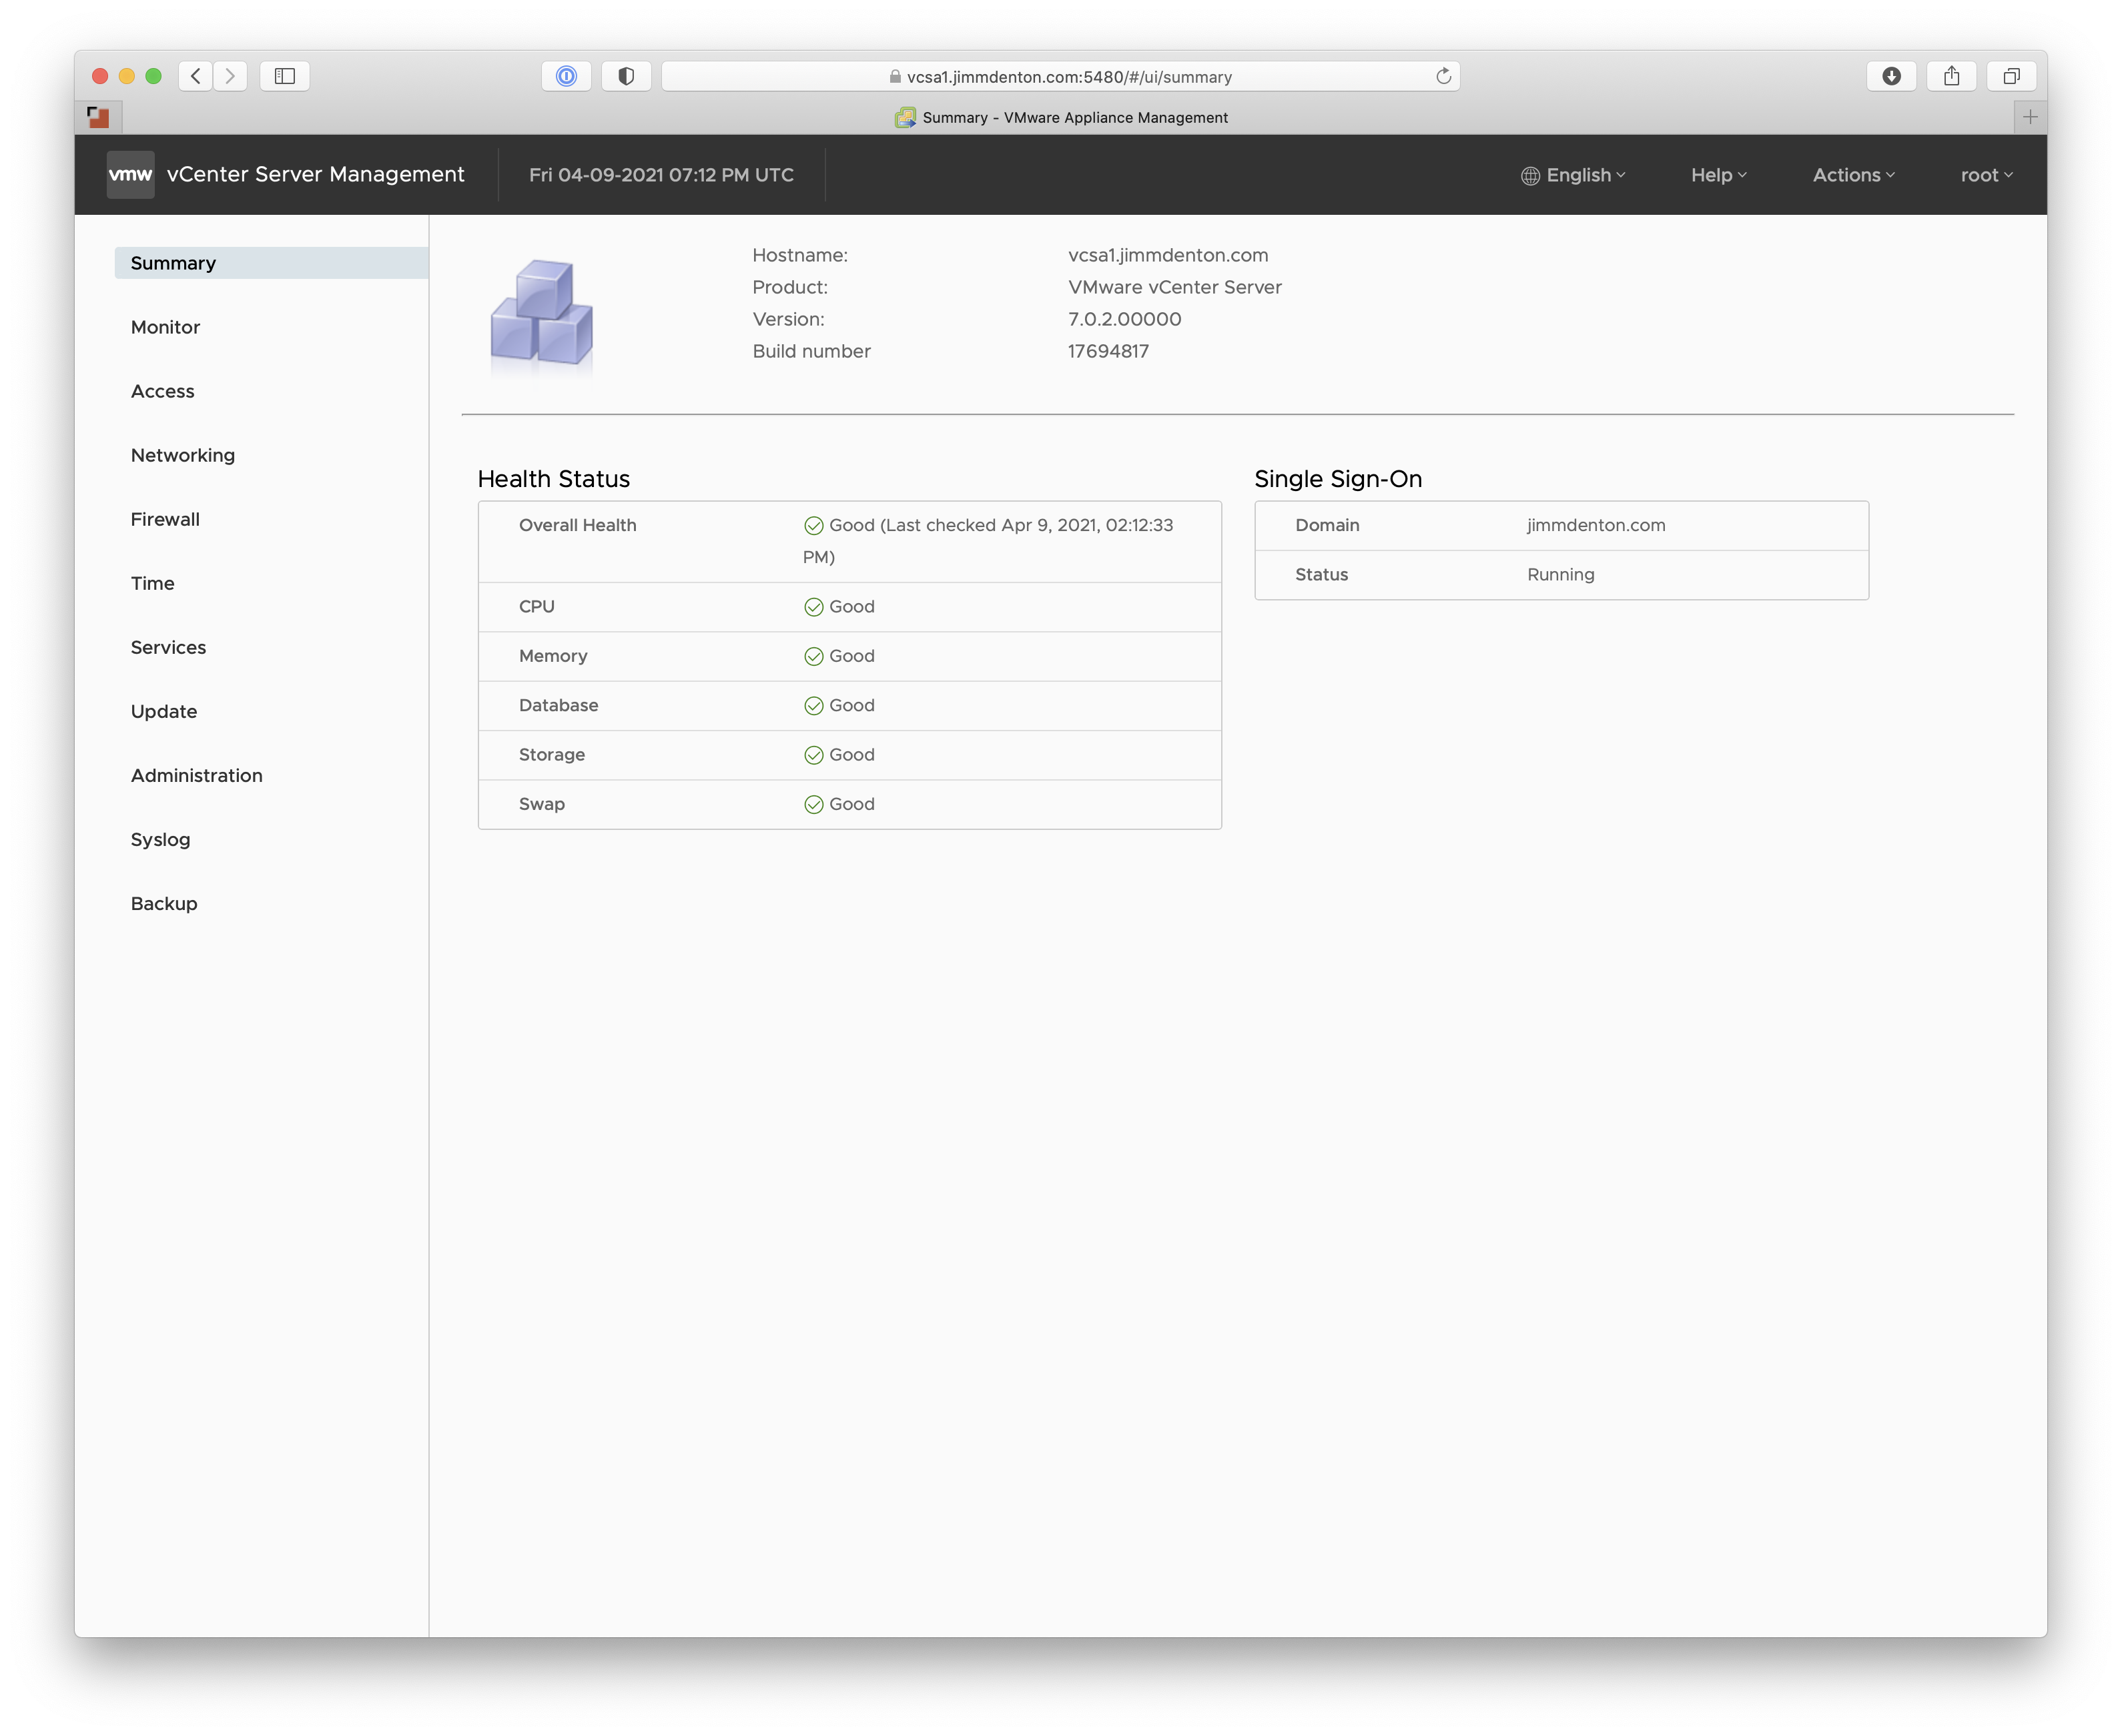Reload page with the refresh icon

pyautogui.click(x=1443, y=76)
